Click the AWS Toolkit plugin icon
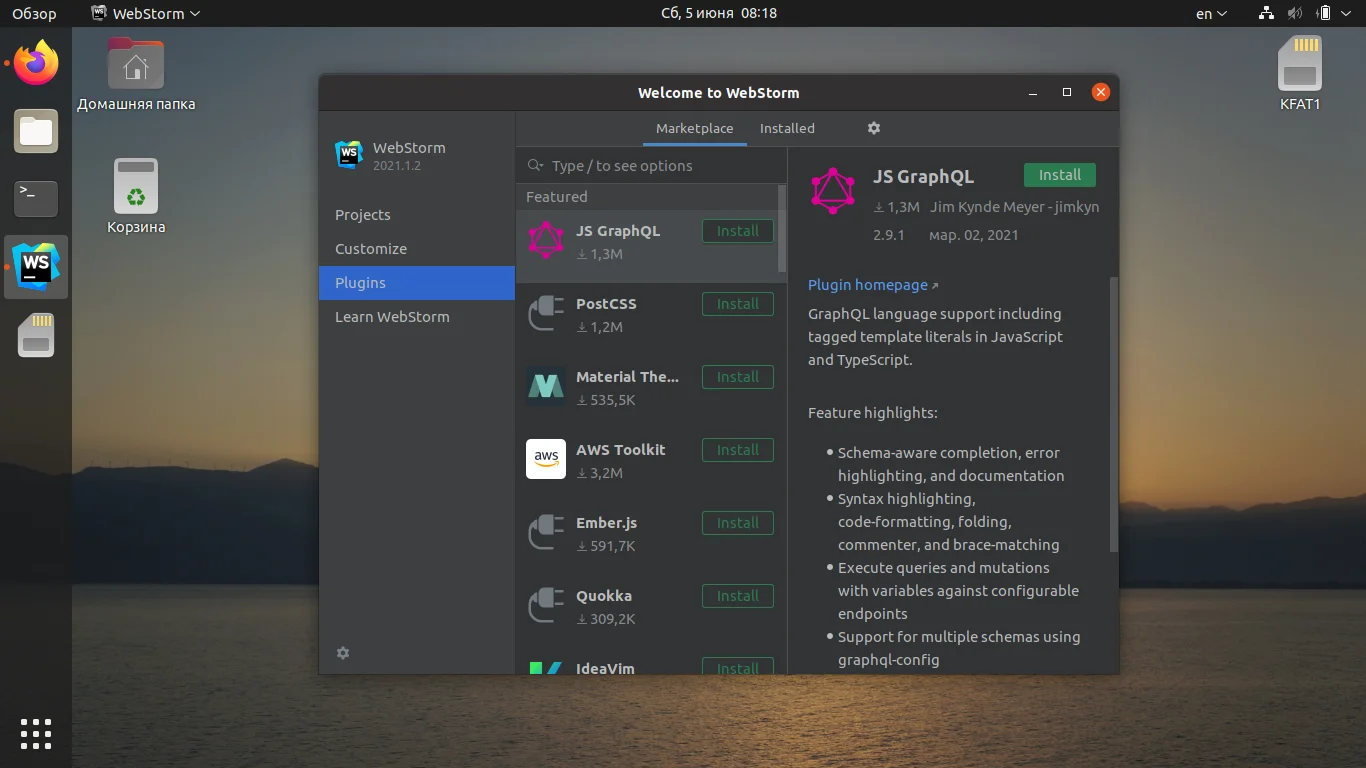Screen dimensions: 1366x768 tap(545, 459)
